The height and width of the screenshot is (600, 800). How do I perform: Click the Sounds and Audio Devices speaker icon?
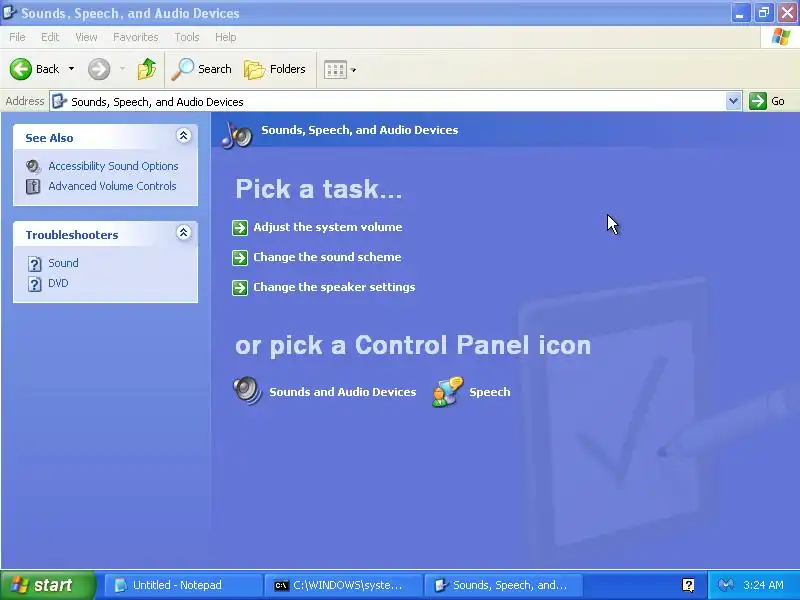tap(247, 391)
